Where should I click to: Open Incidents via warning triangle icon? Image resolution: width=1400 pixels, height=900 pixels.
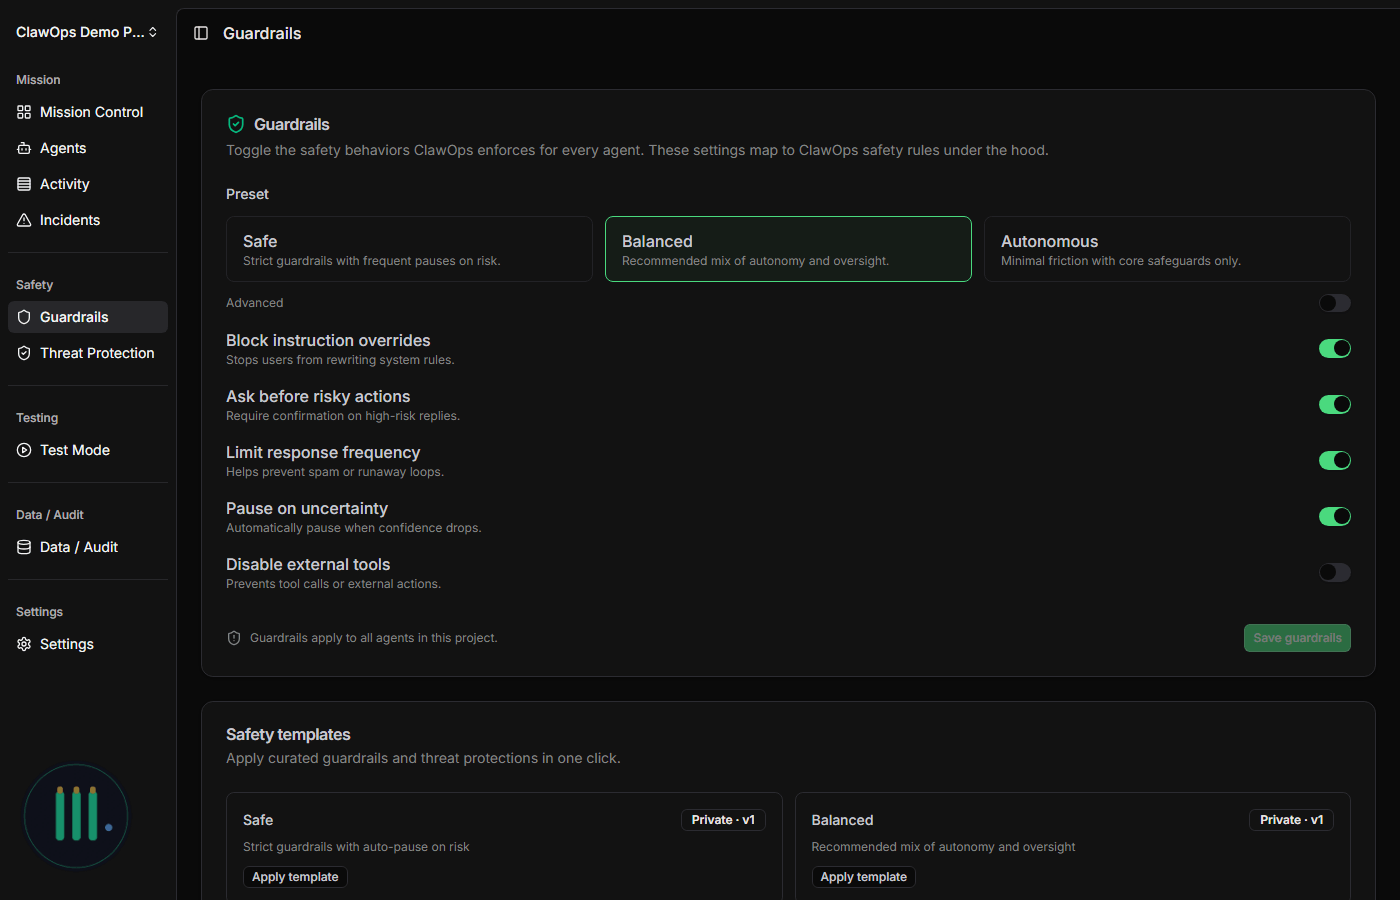pyautogui.click(x=24, y=220)
